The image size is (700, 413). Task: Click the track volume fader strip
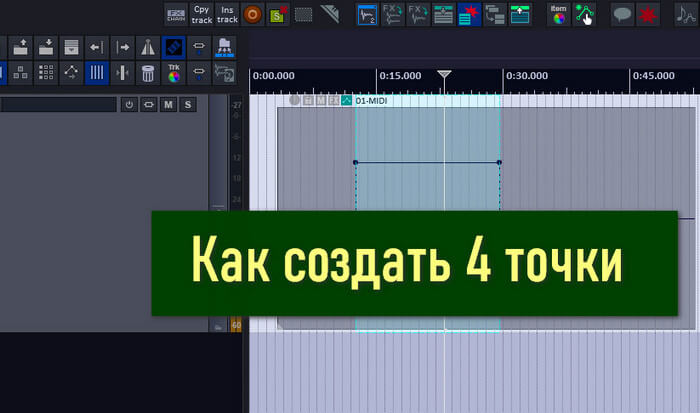[x=218, y=213]
